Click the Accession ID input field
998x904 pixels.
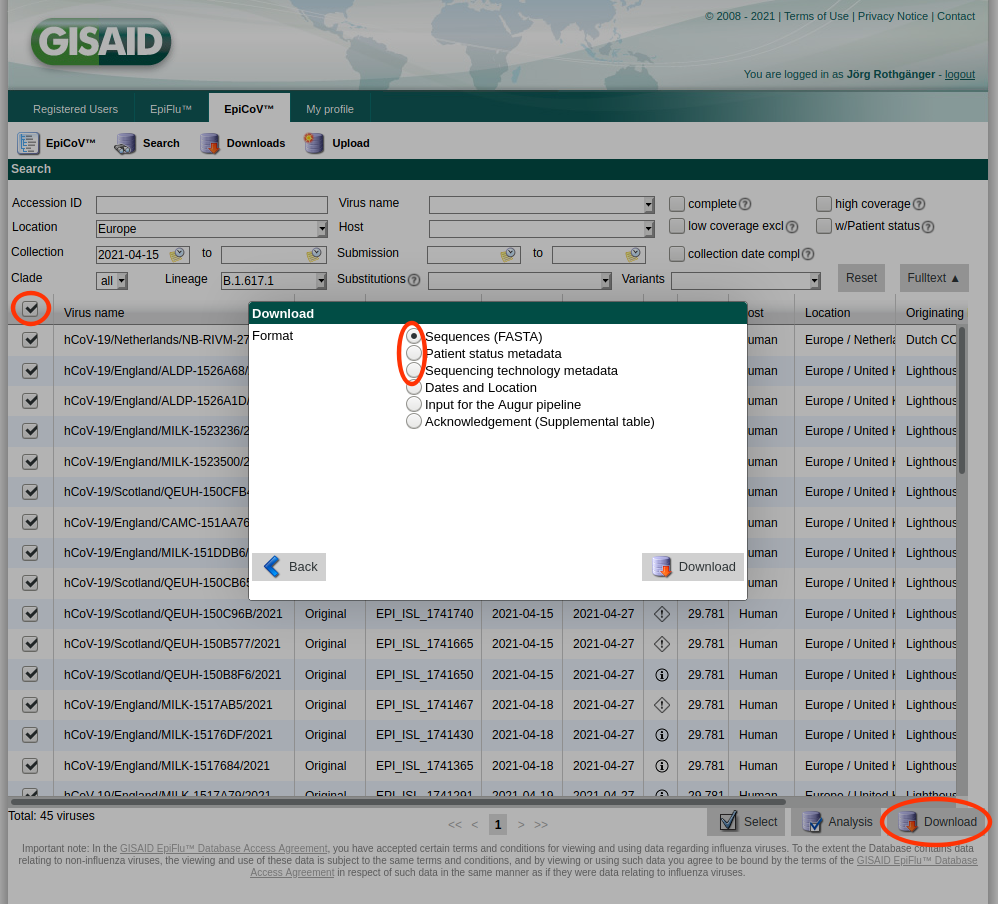(212, 205)
